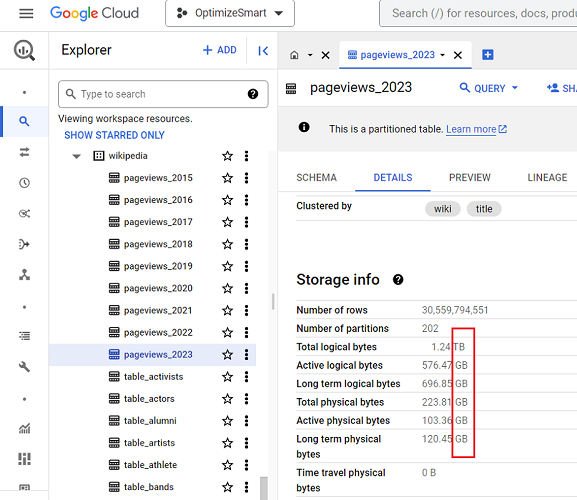Click the Explorer search field

163,94
